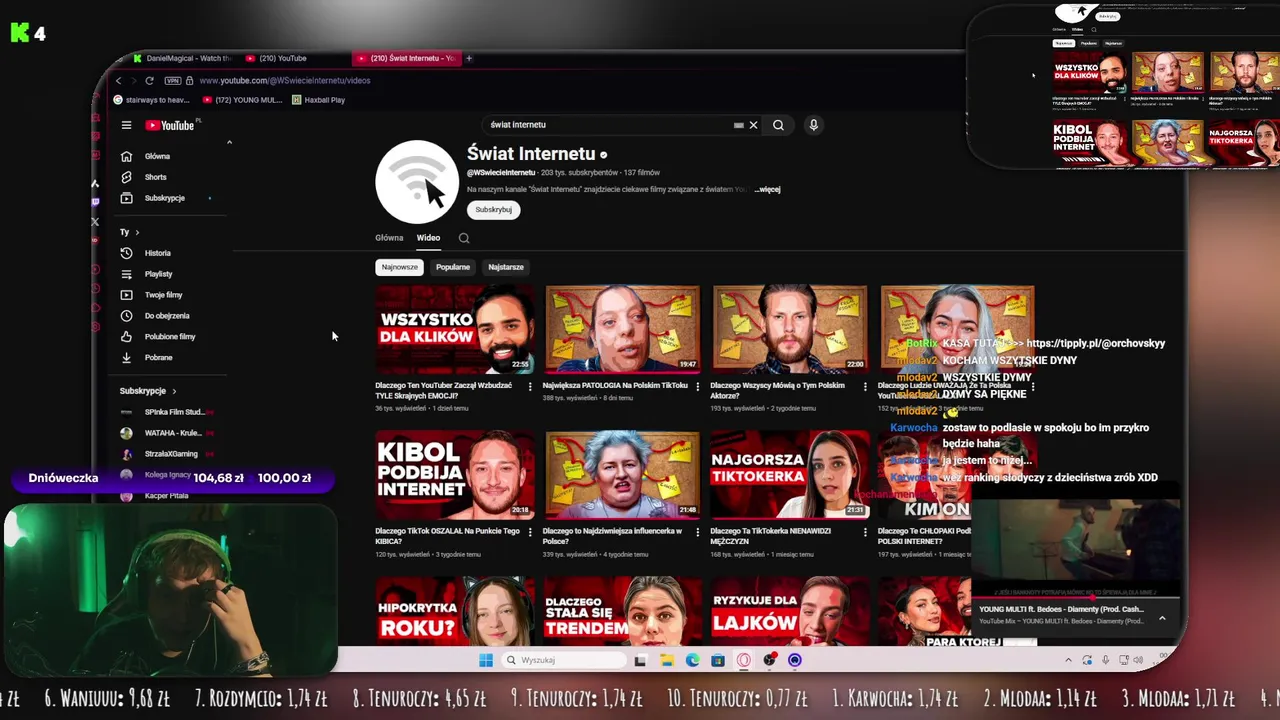
Task: Open Opera GX taskbar icon
Action: pos(743,660)
